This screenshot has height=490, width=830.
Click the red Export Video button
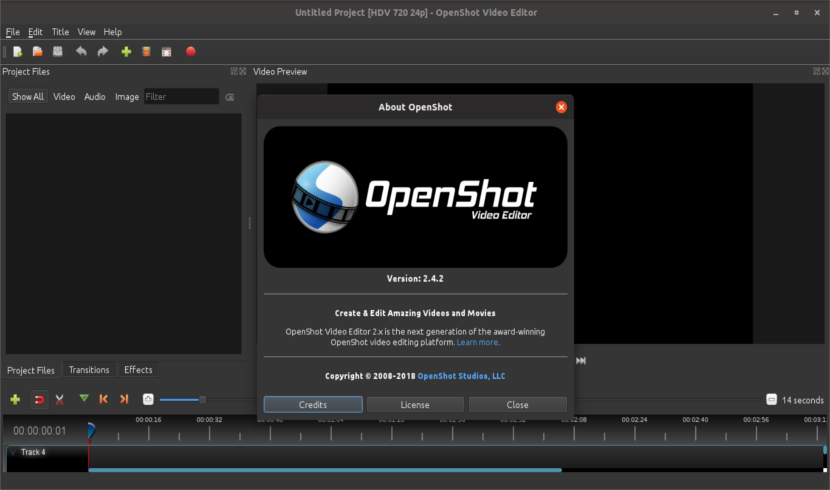coord(190,51)
